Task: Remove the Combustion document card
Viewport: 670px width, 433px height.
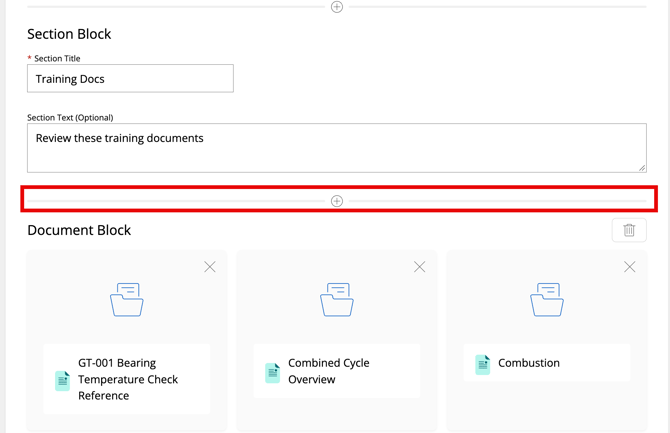Action: coord(629,267)
